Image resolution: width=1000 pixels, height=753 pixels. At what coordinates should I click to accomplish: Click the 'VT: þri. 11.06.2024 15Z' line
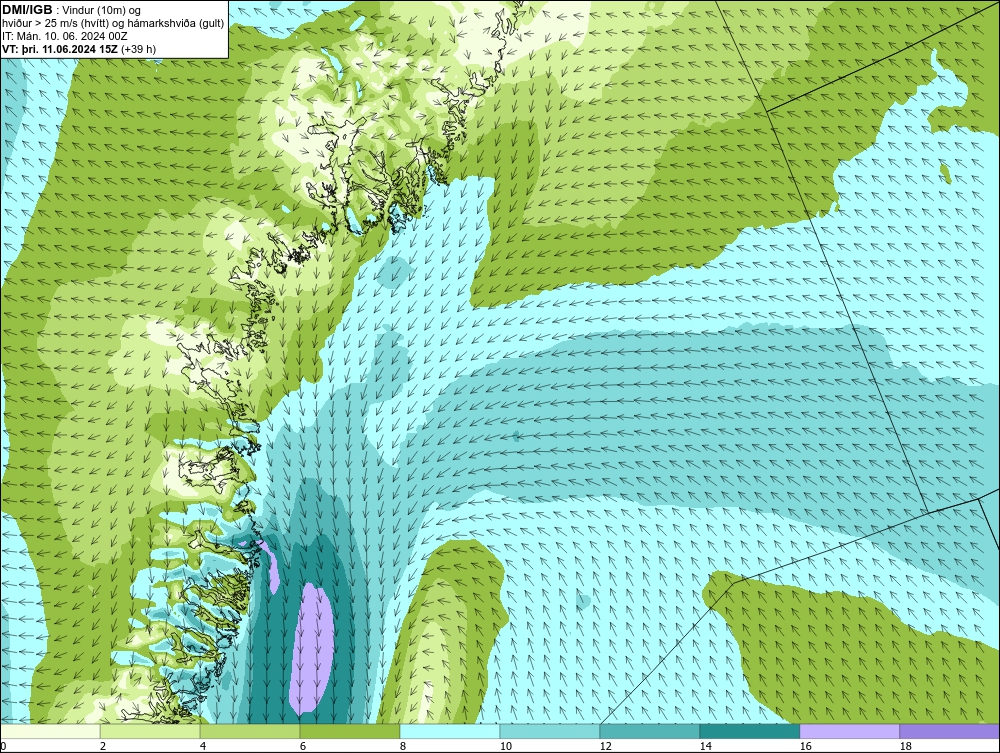click(x=79, y=48)
